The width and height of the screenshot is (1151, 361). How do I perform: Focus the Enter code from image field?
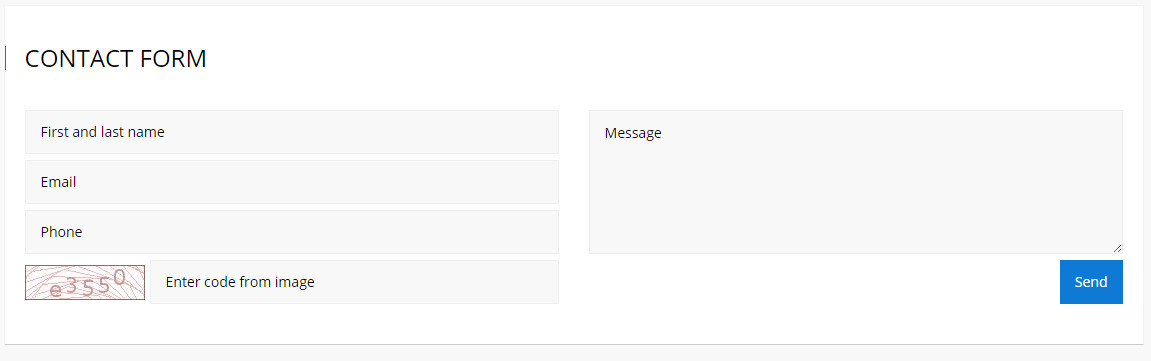click(355, 282)
